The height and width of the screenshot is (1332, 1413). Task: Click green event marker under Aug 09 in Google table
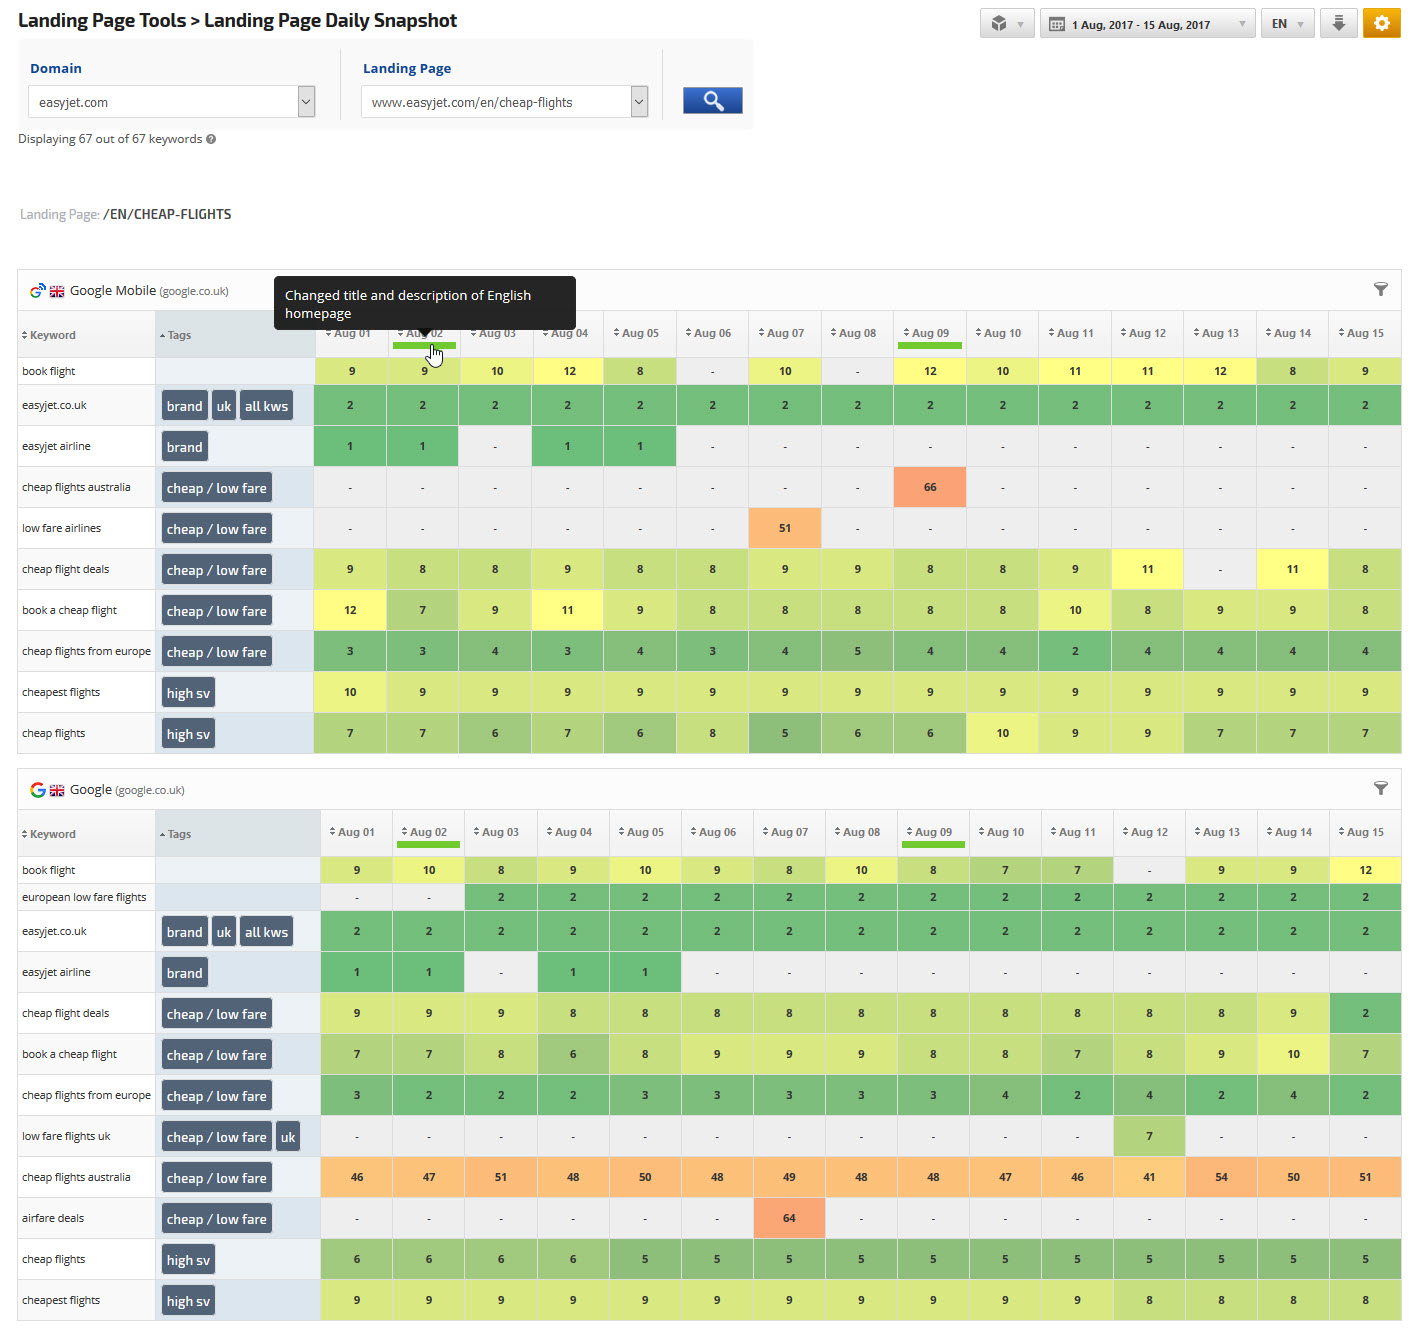933,845
